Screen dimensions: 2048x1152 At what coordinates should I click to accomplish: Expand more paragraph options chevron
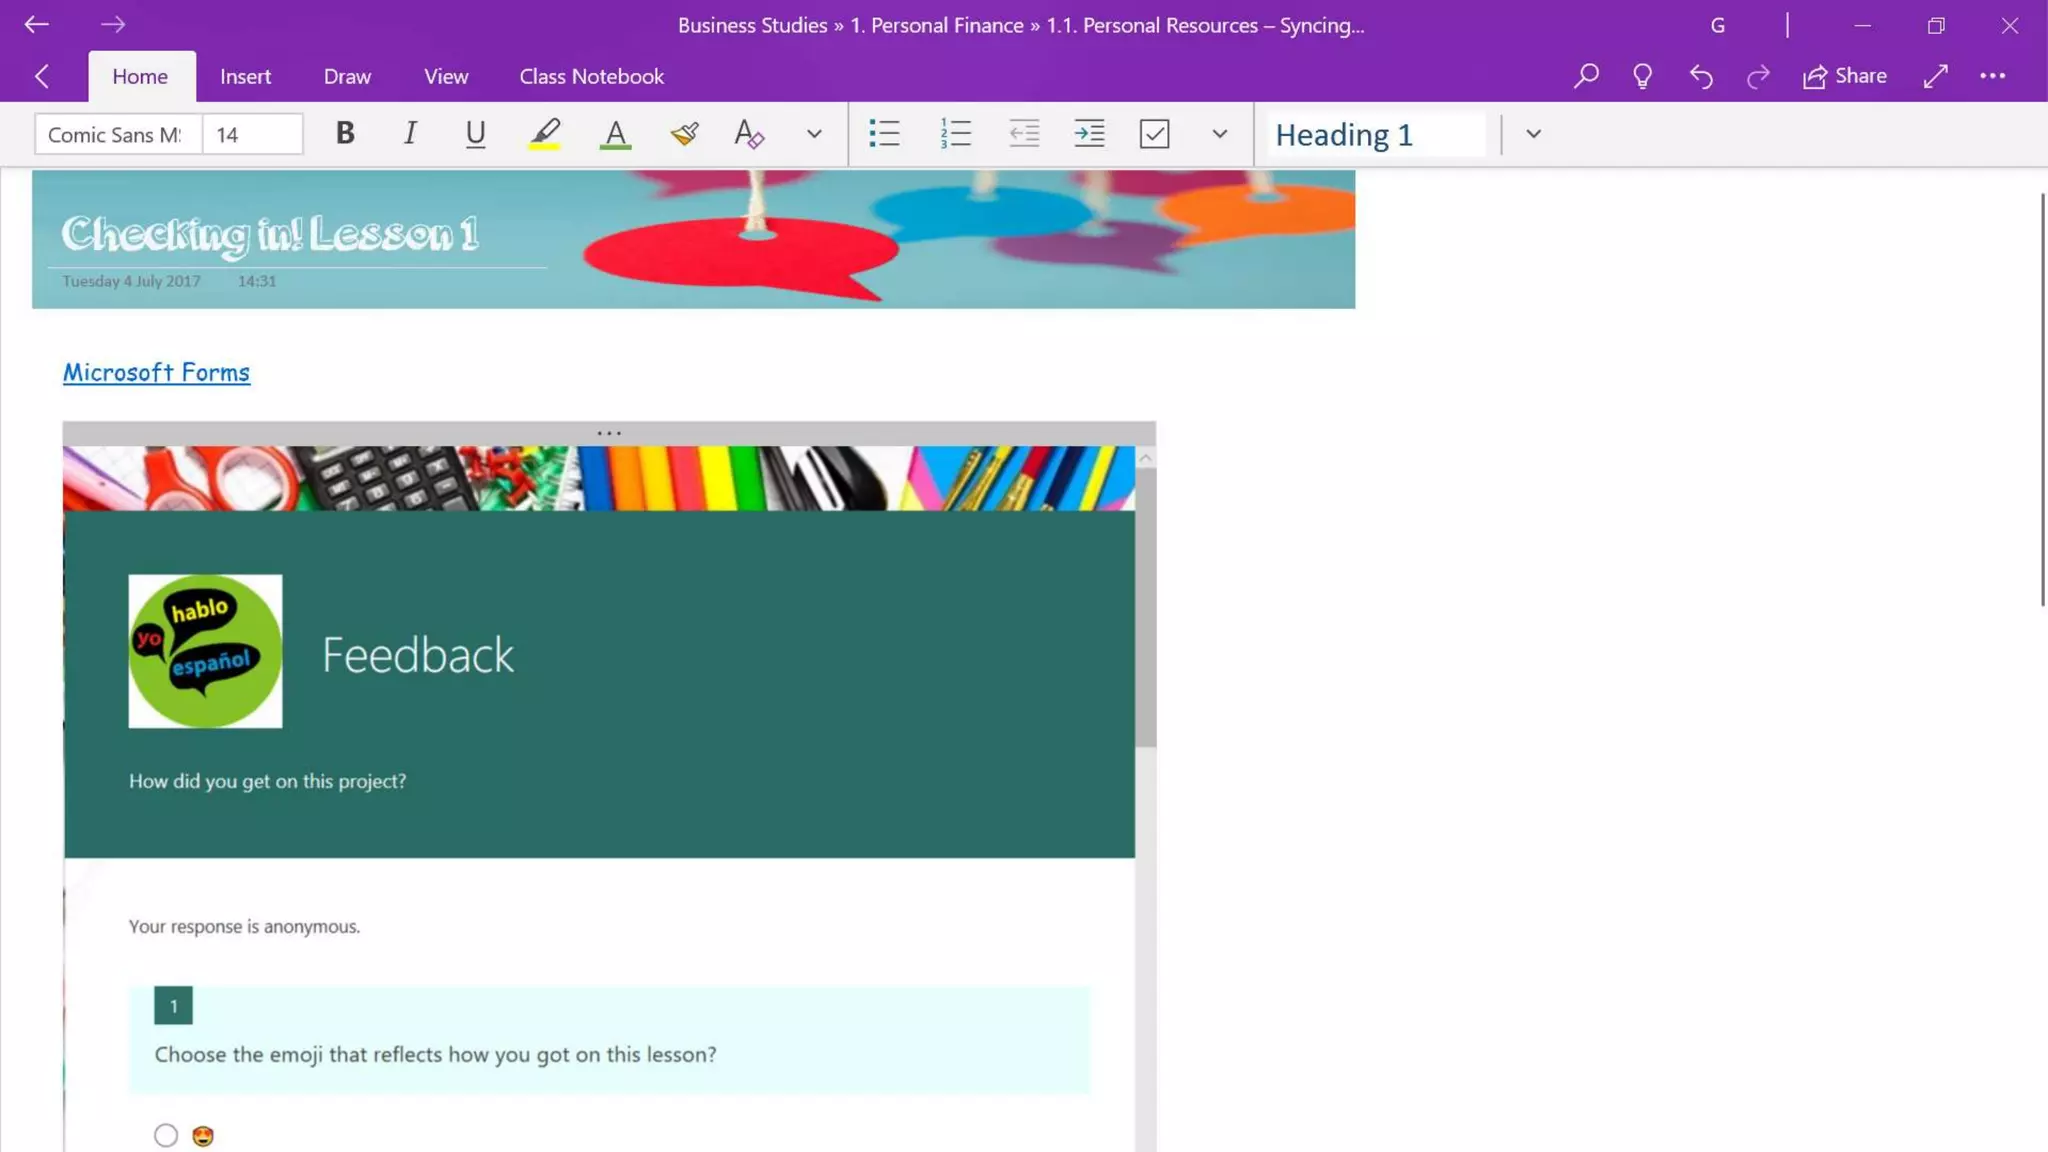coord(1219,133)
